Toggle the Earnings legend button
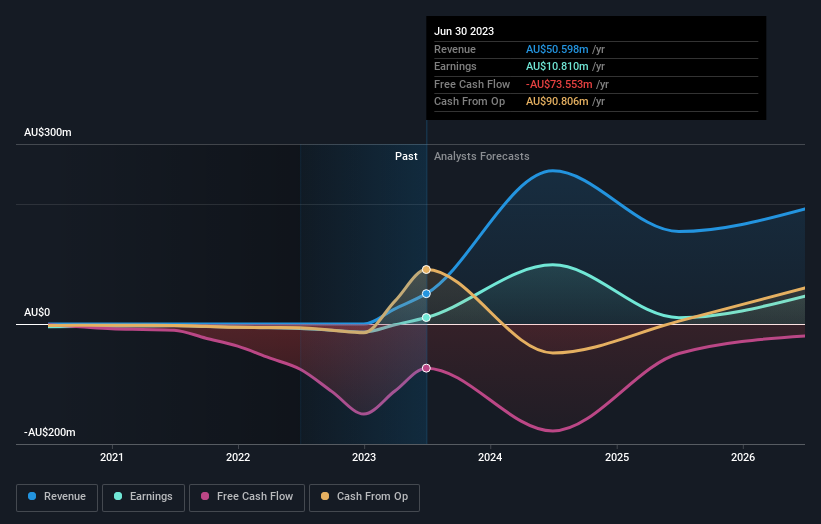 [143, 497]
